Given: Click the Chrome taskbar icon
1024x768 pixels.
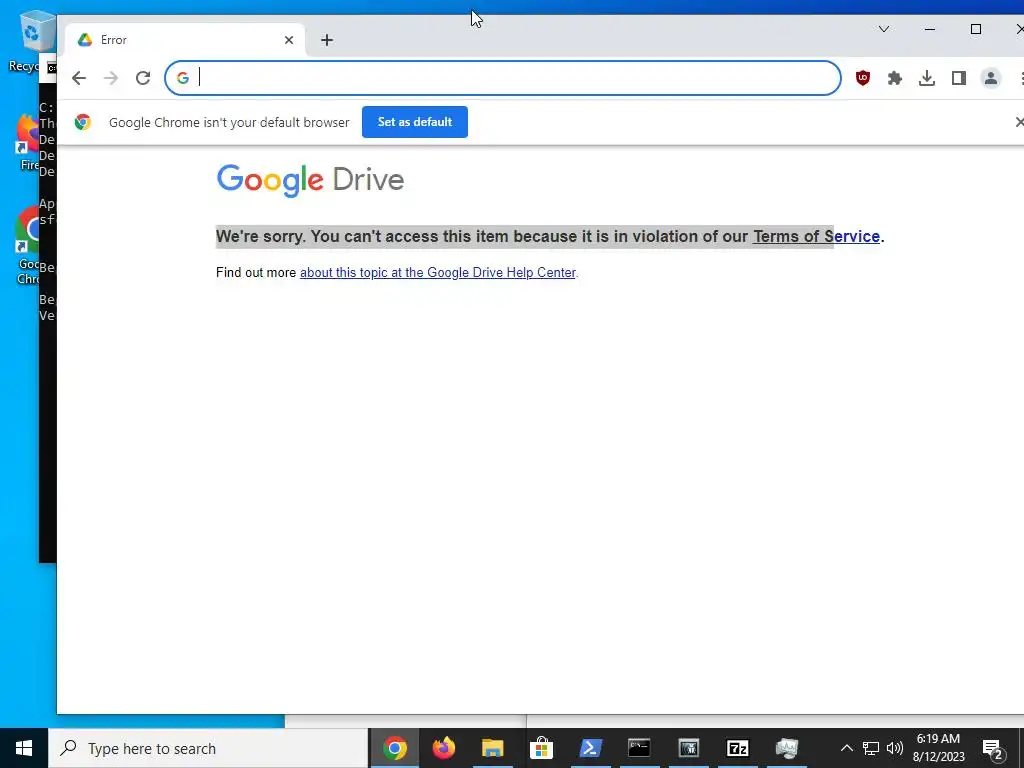Looking at the screenshot, I should click(x=395, y=748).
